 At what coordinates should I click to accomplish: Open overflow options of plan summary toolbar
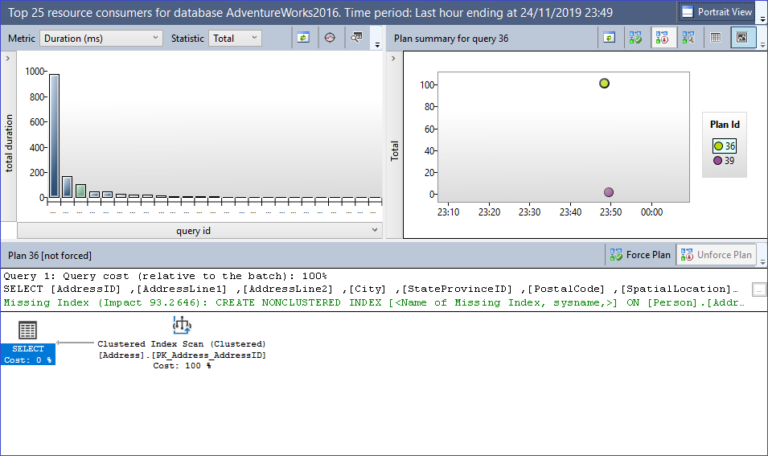763,45
